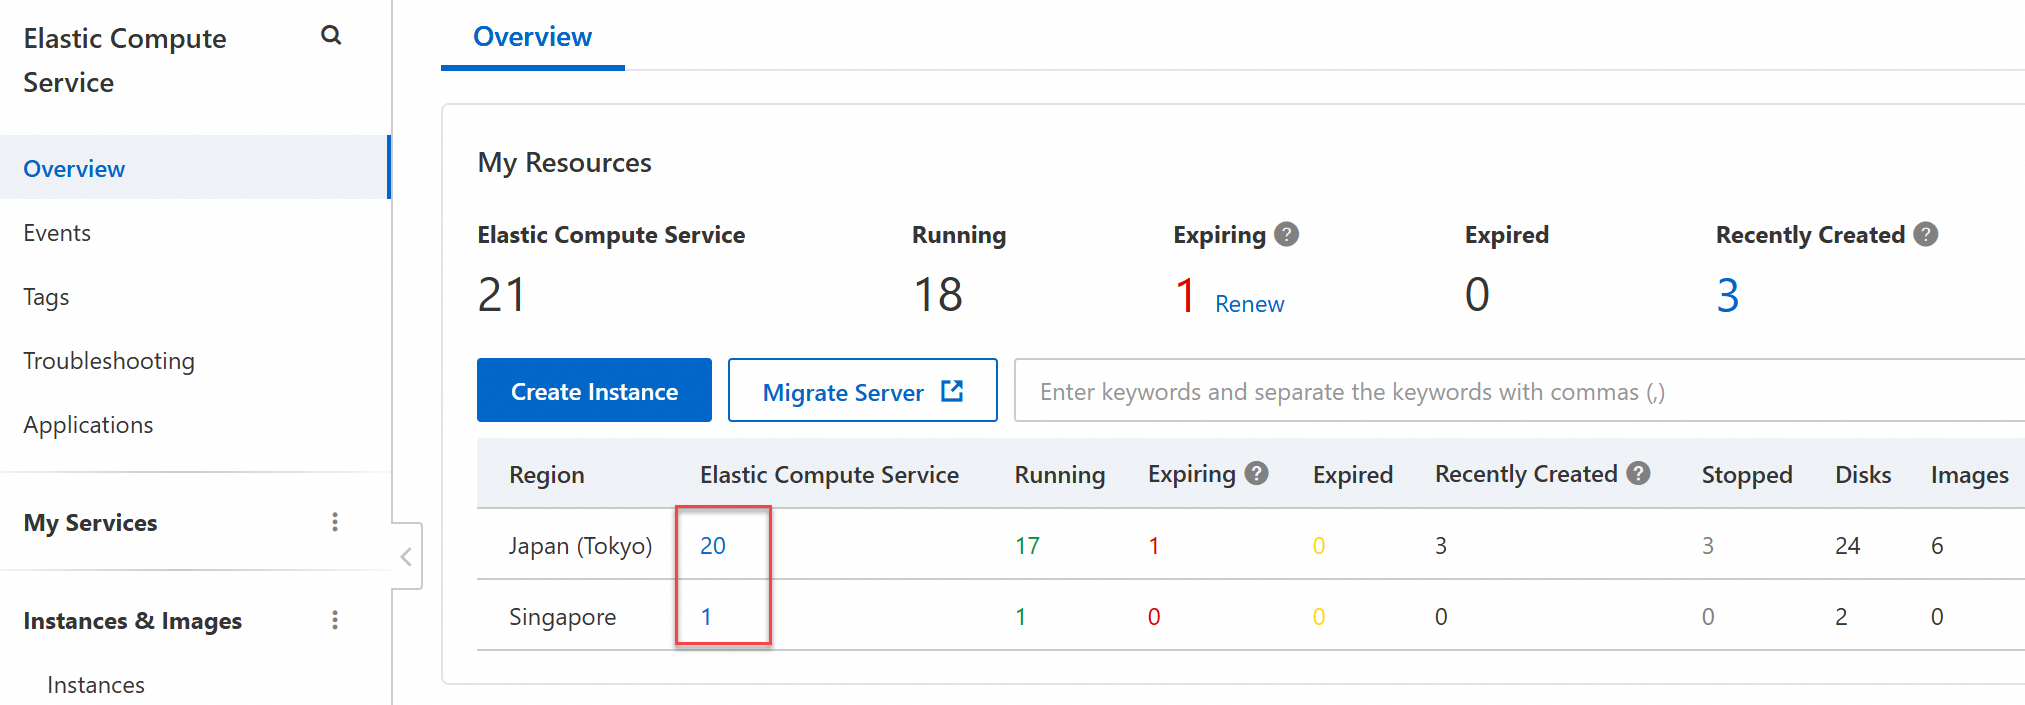Click the Instances & Images section heading
Screen dimensions: 2025x705
[x=133, y=621]
